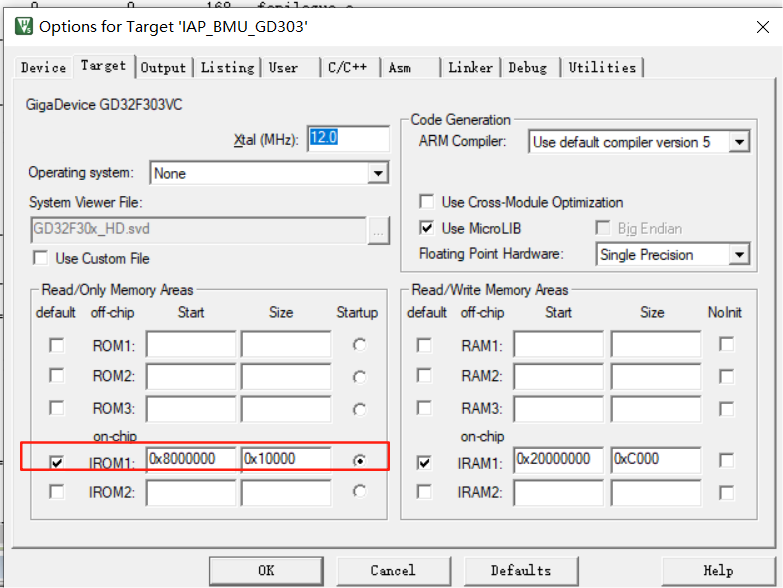The height and width of the screenshot is (588, 783).
Task: Check the ROM2 default checkbox
Action: point(56,375)
